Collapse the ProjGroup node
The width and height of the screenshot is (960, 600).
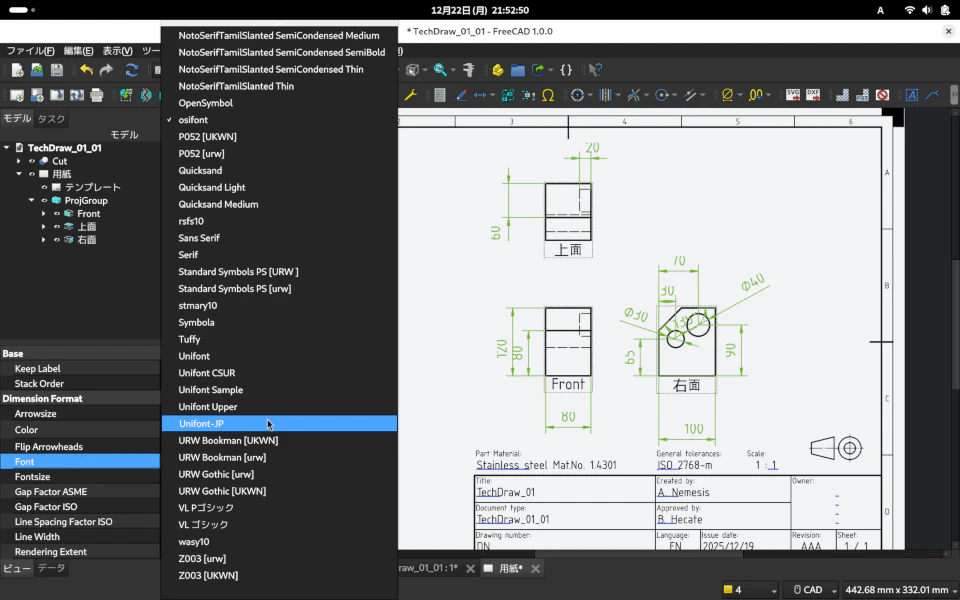(x=31, y=200)
